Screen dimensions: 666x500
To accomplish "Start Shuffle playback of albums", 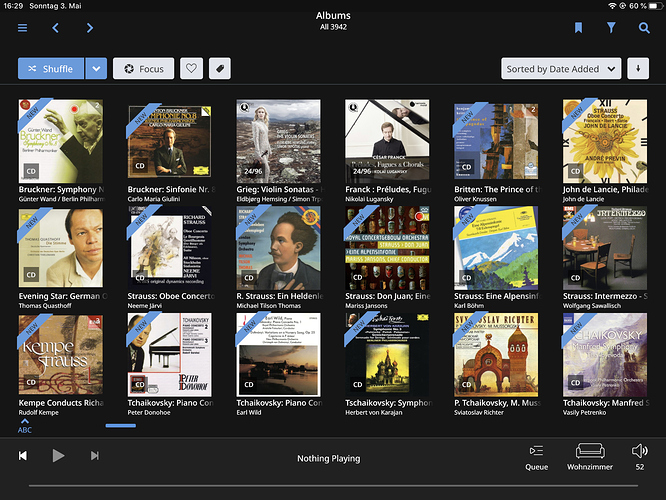I will tap(51, 68).
